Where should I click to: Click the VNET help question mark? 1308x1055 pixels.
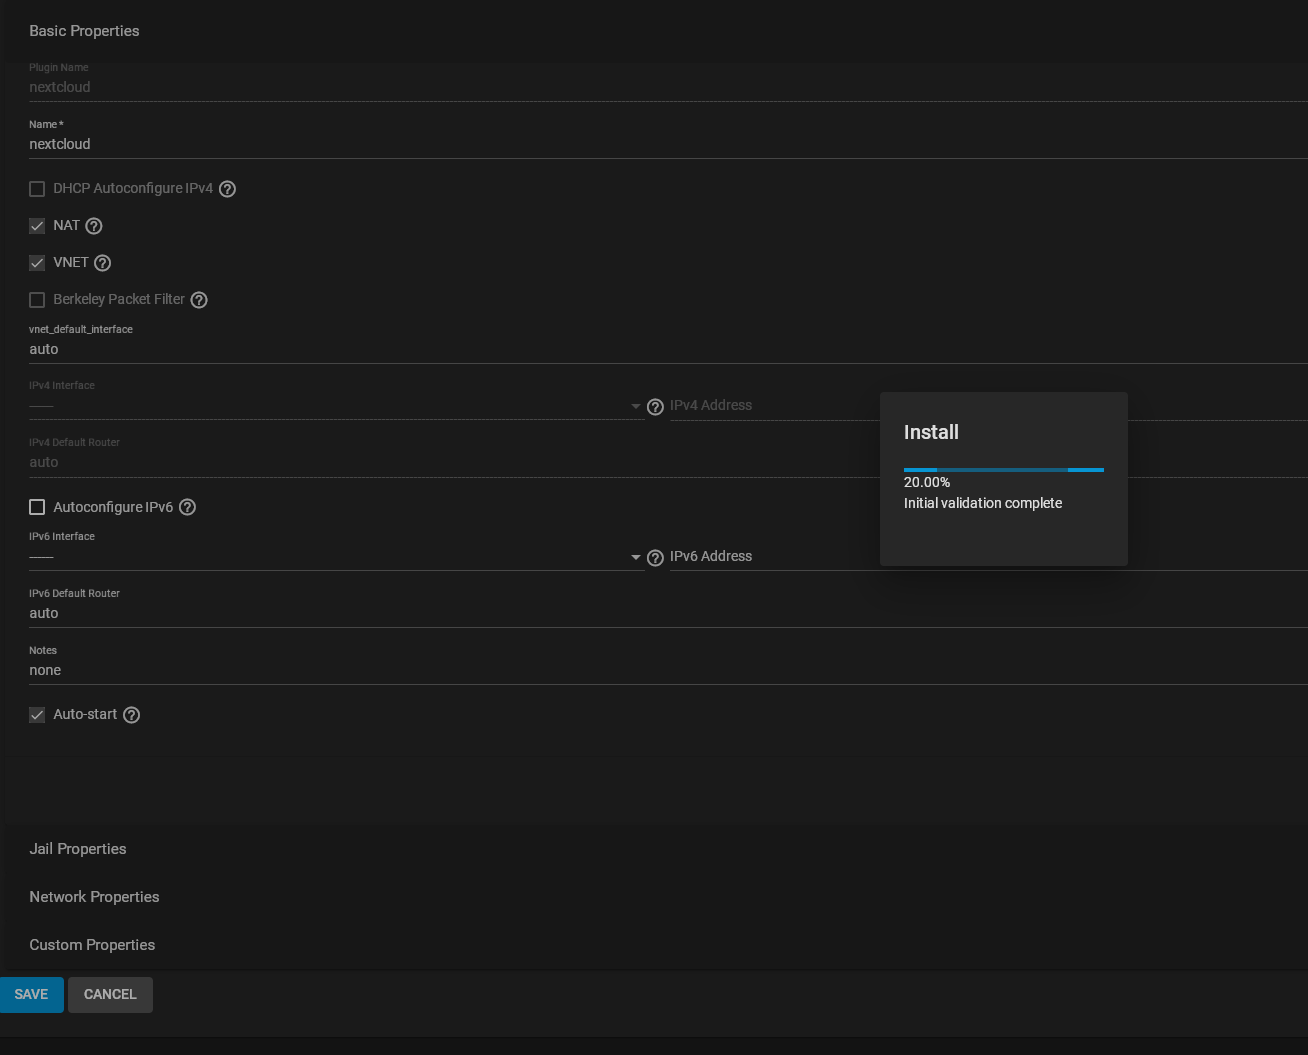[102, 263]
